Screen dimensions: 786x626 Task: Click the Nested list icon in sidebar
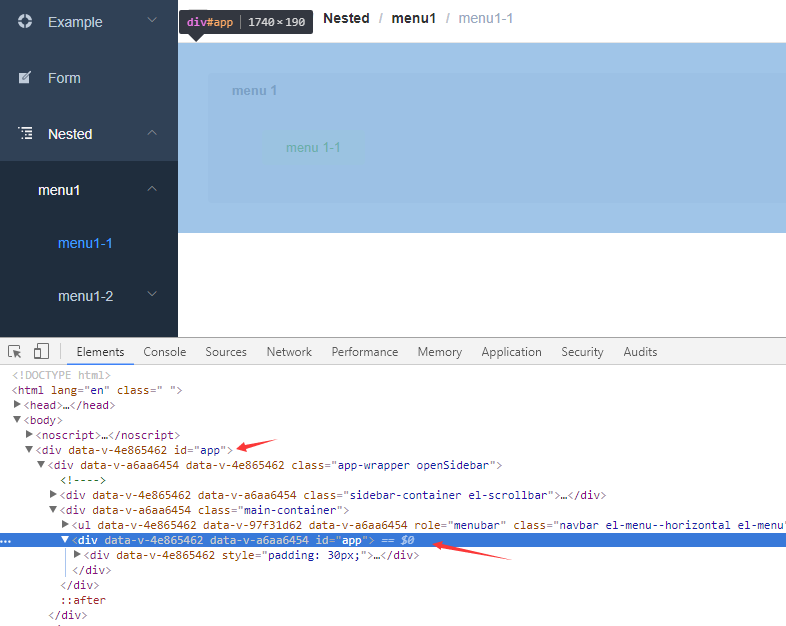point(25,133)
